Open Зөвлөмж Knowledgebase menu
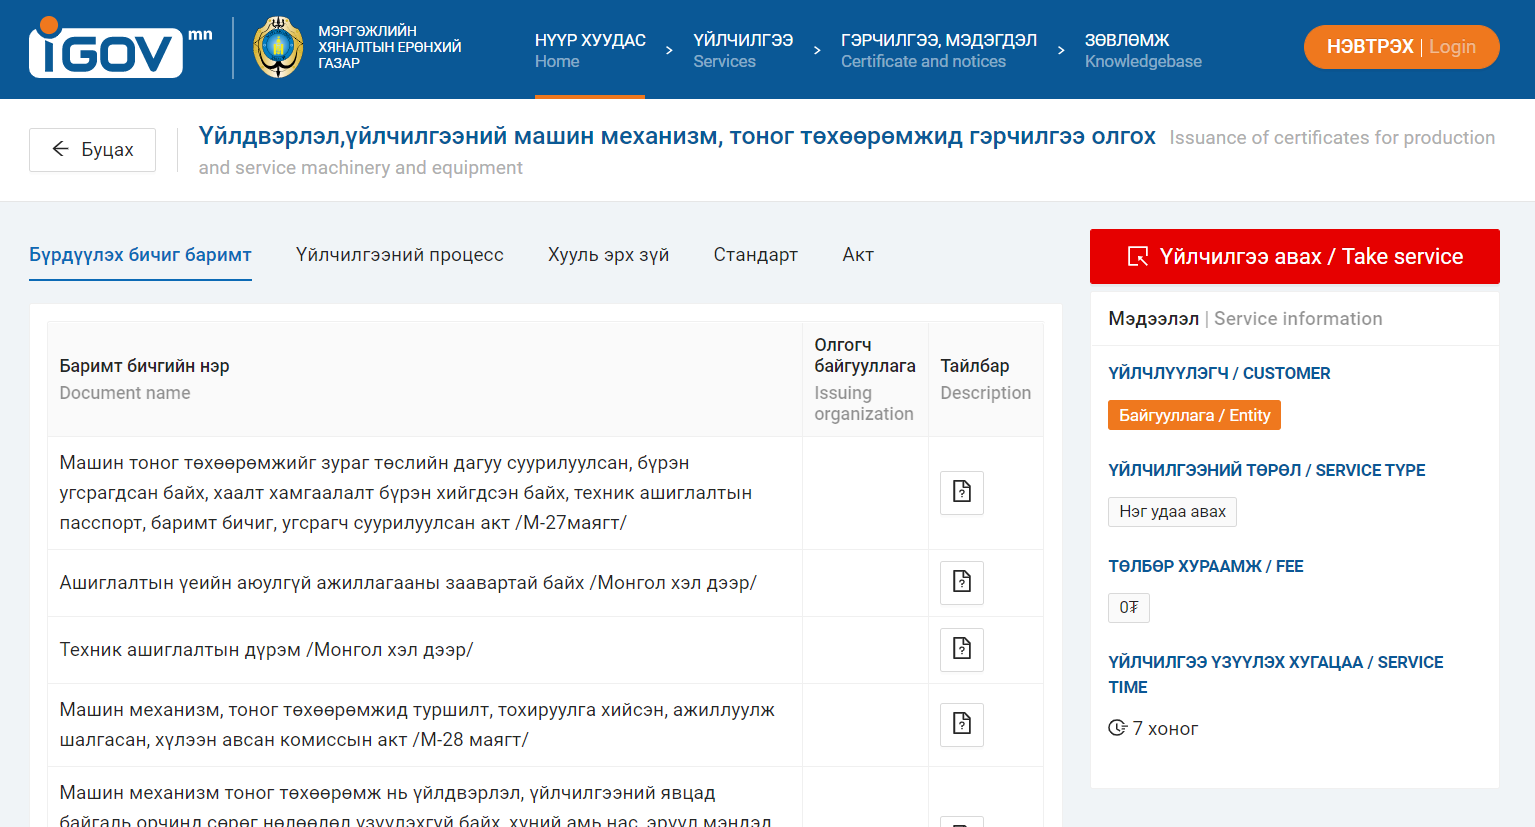Viewport: 1535px width, 827px height. tap(1143, 50)
